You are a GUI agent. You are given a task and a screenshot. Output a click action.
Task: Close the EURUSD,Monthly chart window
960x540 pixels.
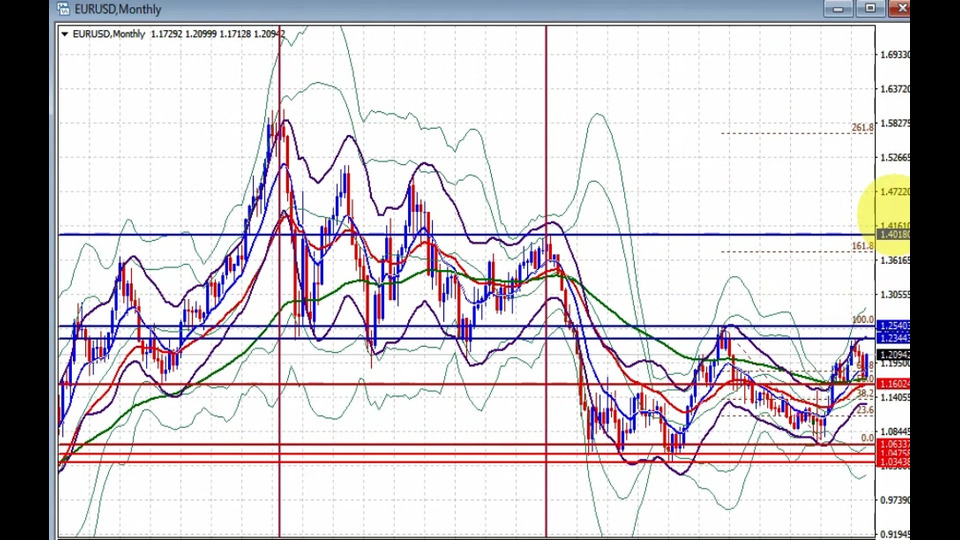900,9
